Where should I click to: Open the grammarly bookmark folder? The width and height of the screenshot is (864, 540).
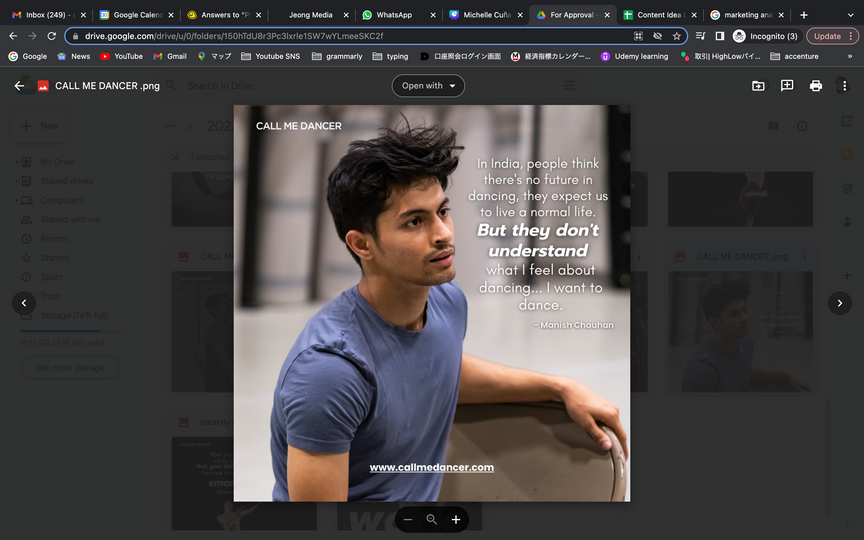click(x=337, y=56)
